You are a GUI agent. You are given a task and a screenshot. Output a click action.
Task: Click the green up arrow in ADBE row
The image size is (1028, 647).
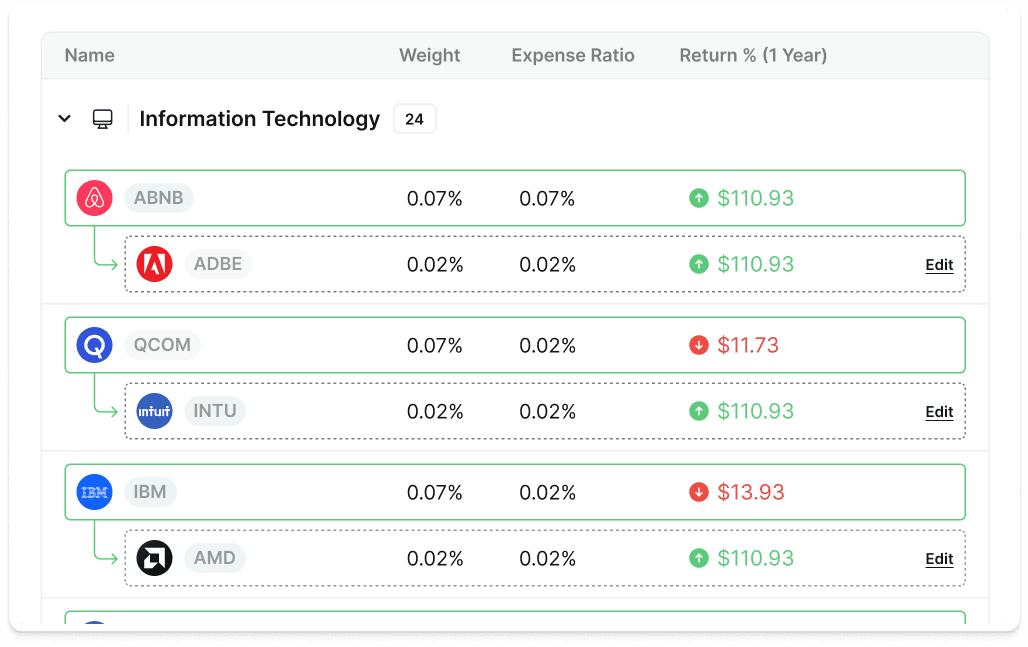(699, 264)
